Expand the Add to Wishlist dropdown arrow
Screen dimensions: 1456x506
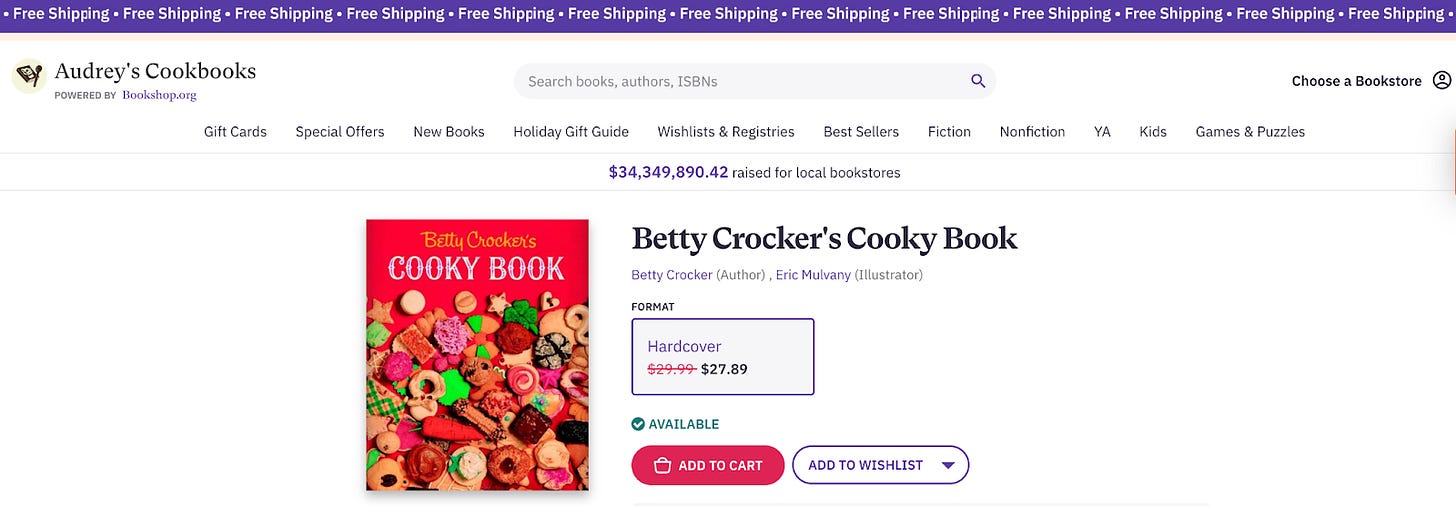(x=949, y=465)
